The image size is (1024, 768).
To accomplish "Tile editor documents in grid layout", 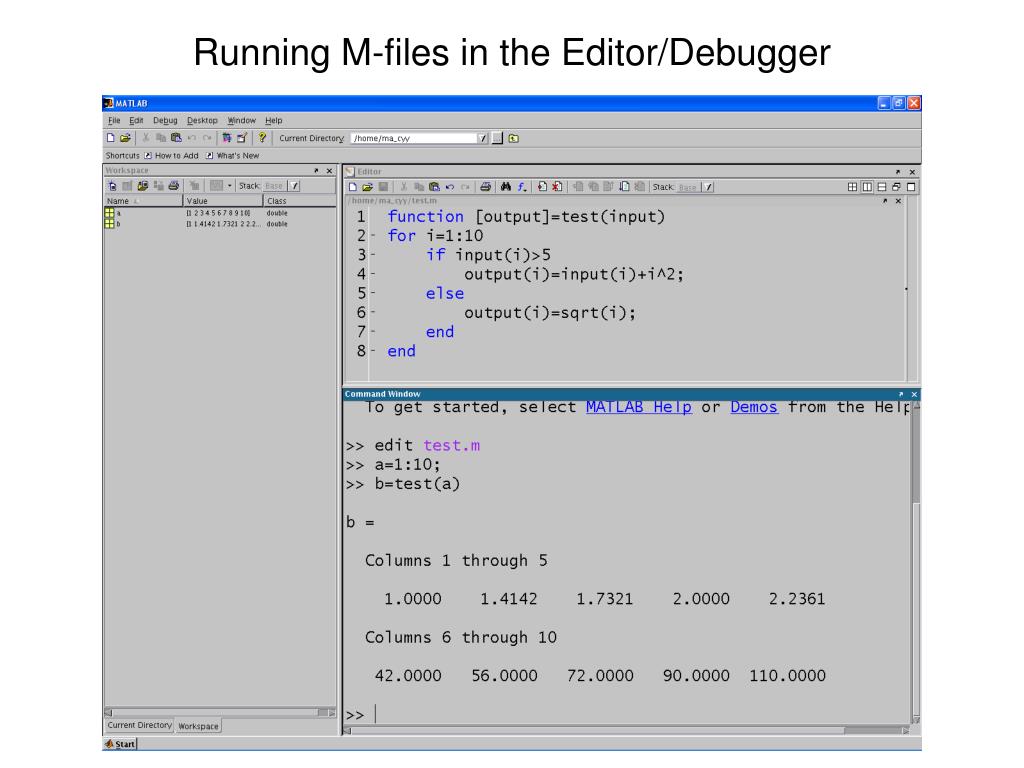I will coord(852,187).
